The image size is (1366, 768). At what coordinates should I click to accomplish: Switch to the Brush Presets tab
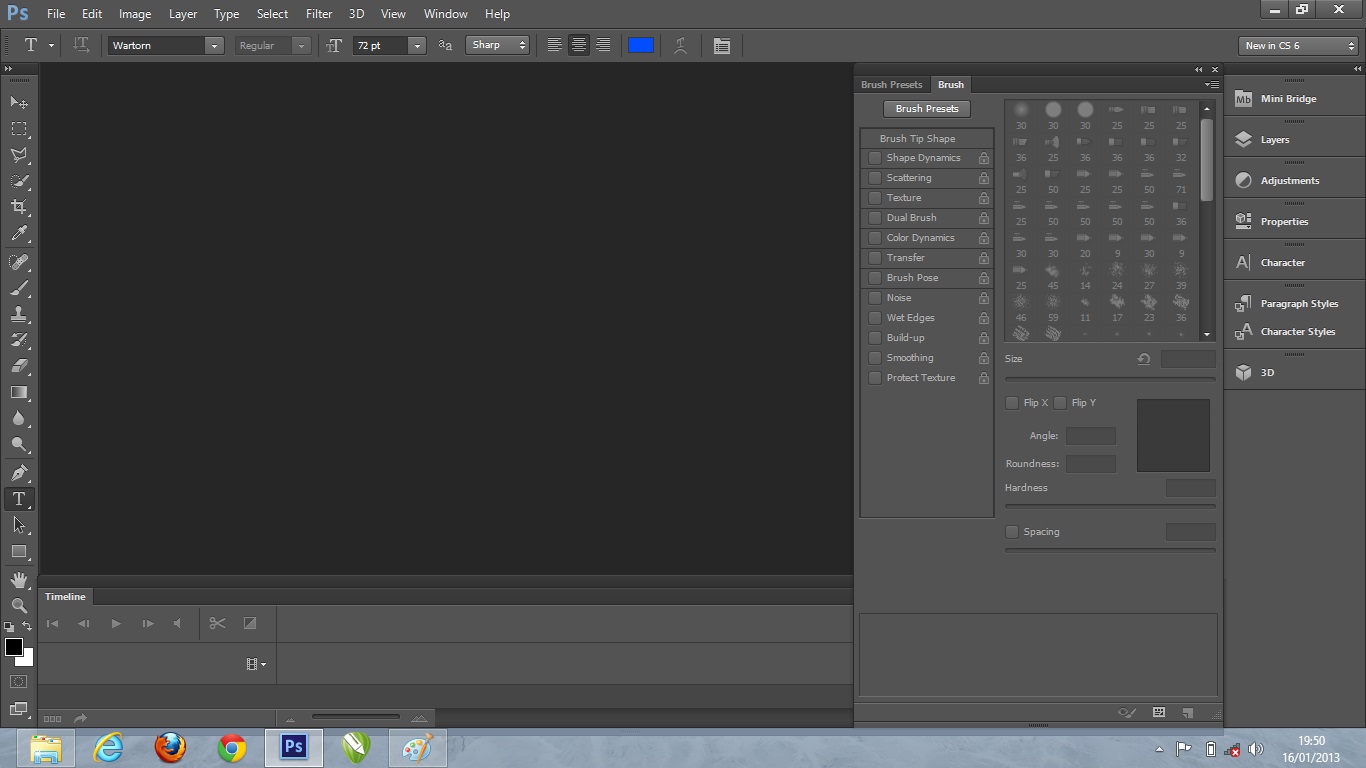(x=892, y=85)
